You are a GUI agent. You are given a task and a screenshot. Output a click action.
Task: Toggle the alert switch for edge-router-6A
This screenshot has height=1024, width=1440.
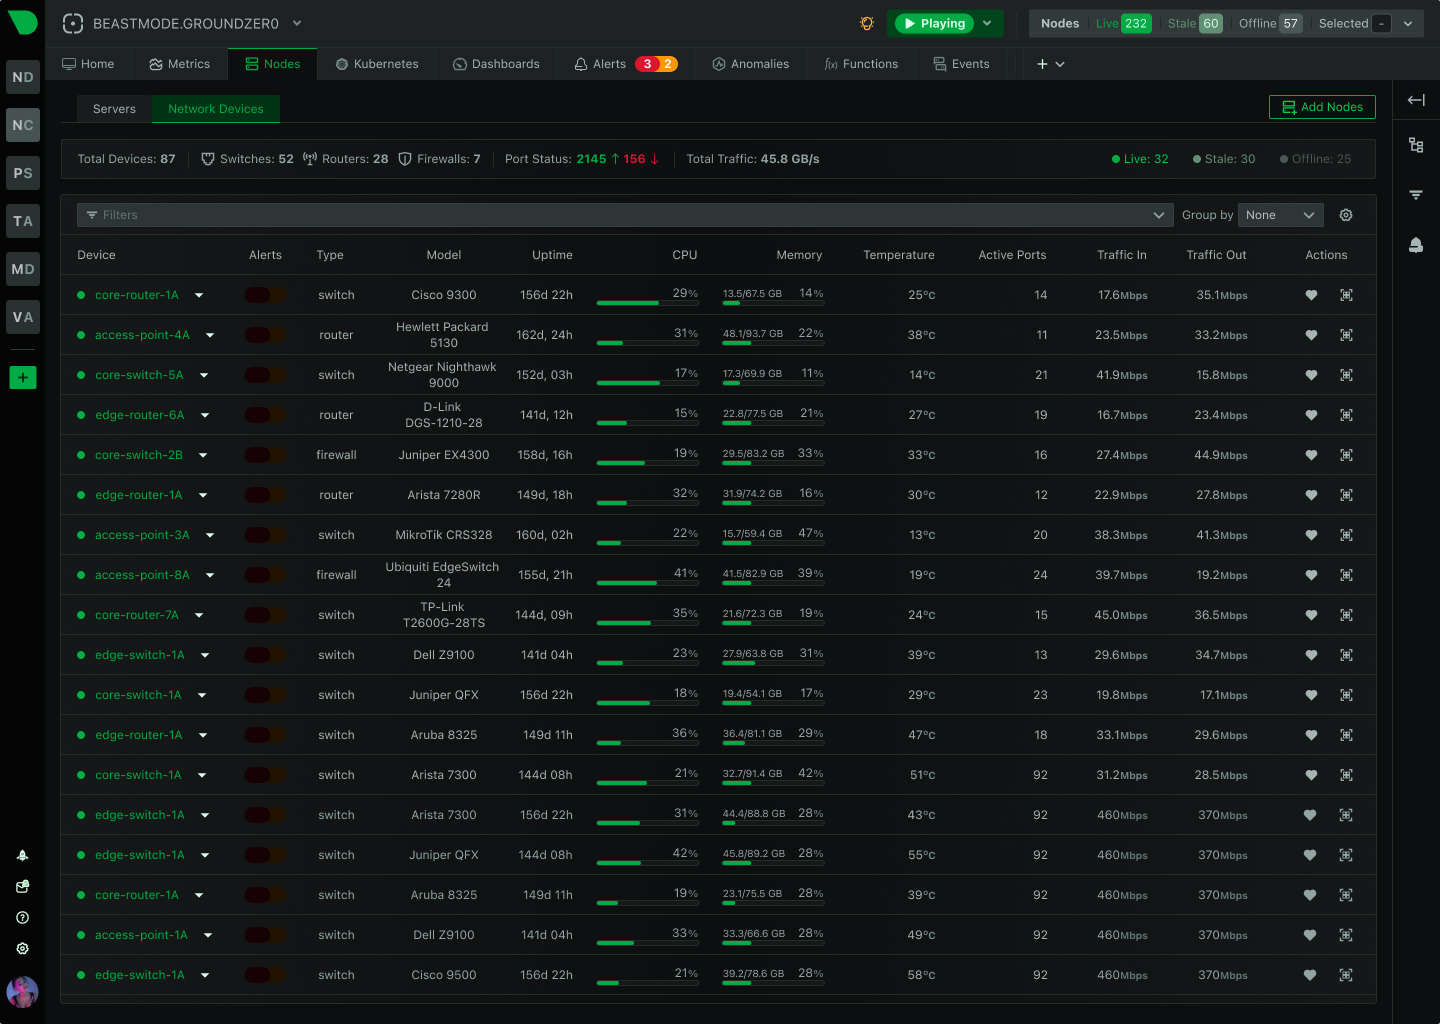point(263,415)
